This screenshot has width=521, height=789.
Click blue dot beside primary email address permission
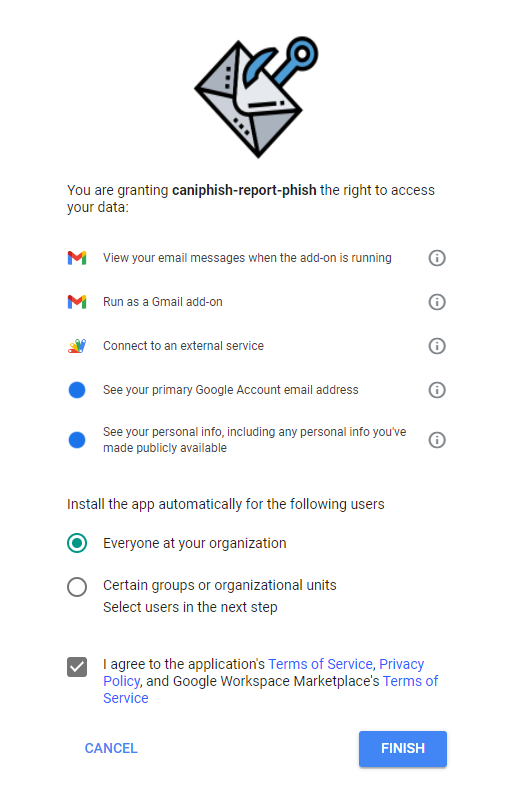pos(77,390)
